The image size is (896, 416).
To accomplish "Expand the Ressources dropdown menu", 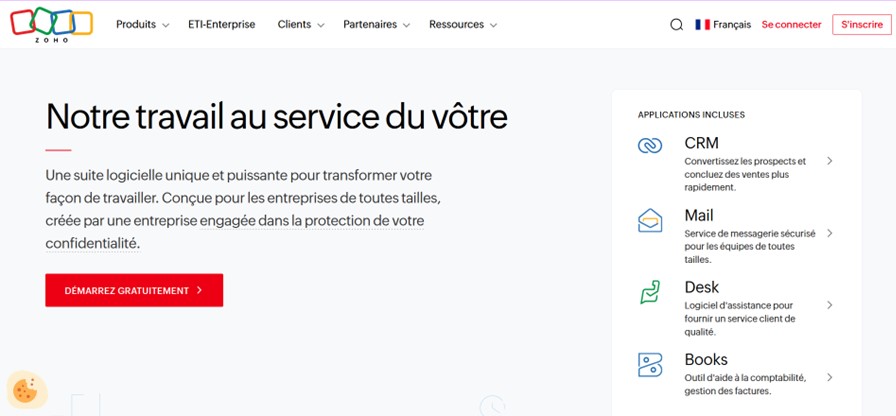I will [x=463, y=25].
